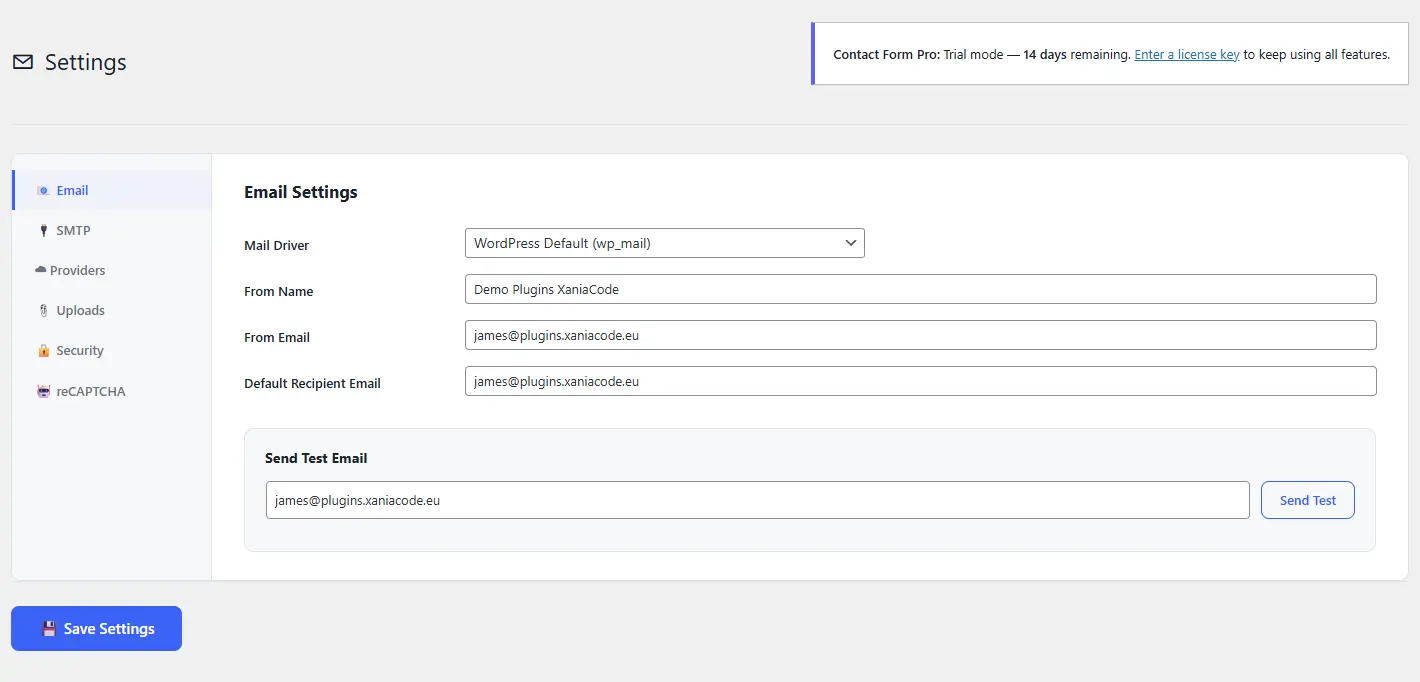1420x682 pixels.
Task: Click the Send Test Email heading
Action: (316, 458)
